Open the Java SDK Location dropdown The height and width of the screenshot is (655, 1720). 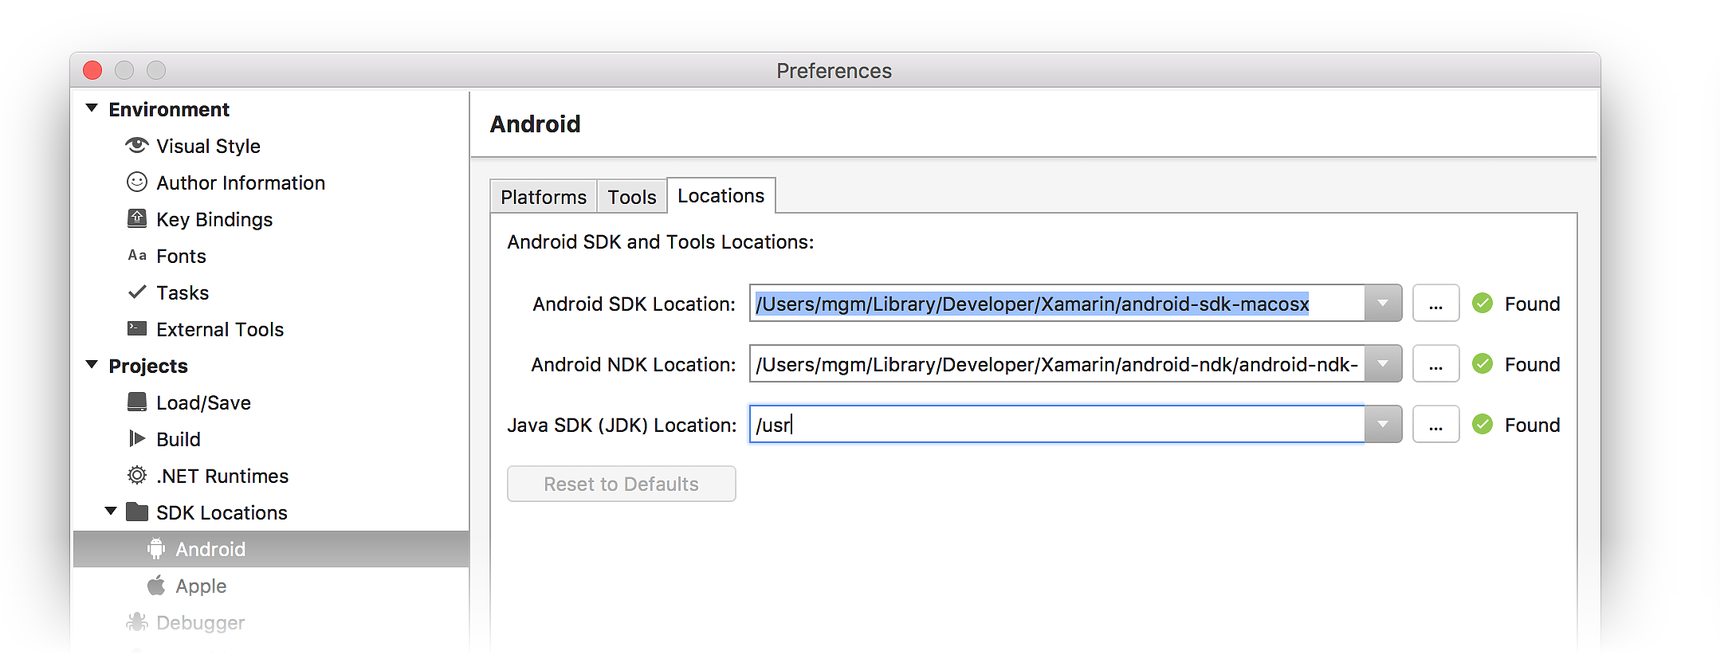pyautogui.click(x=1382, y=425)
